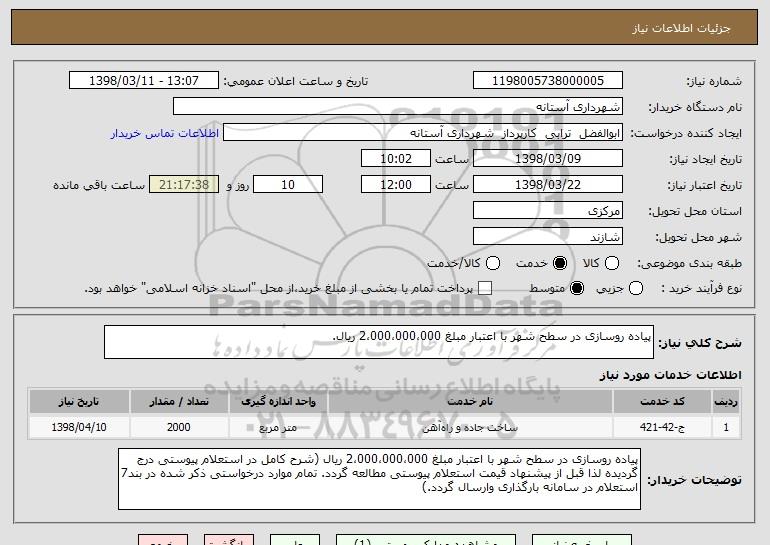
Task: Choose the جزیی purchase process option
Action: [x=635, y=289]
